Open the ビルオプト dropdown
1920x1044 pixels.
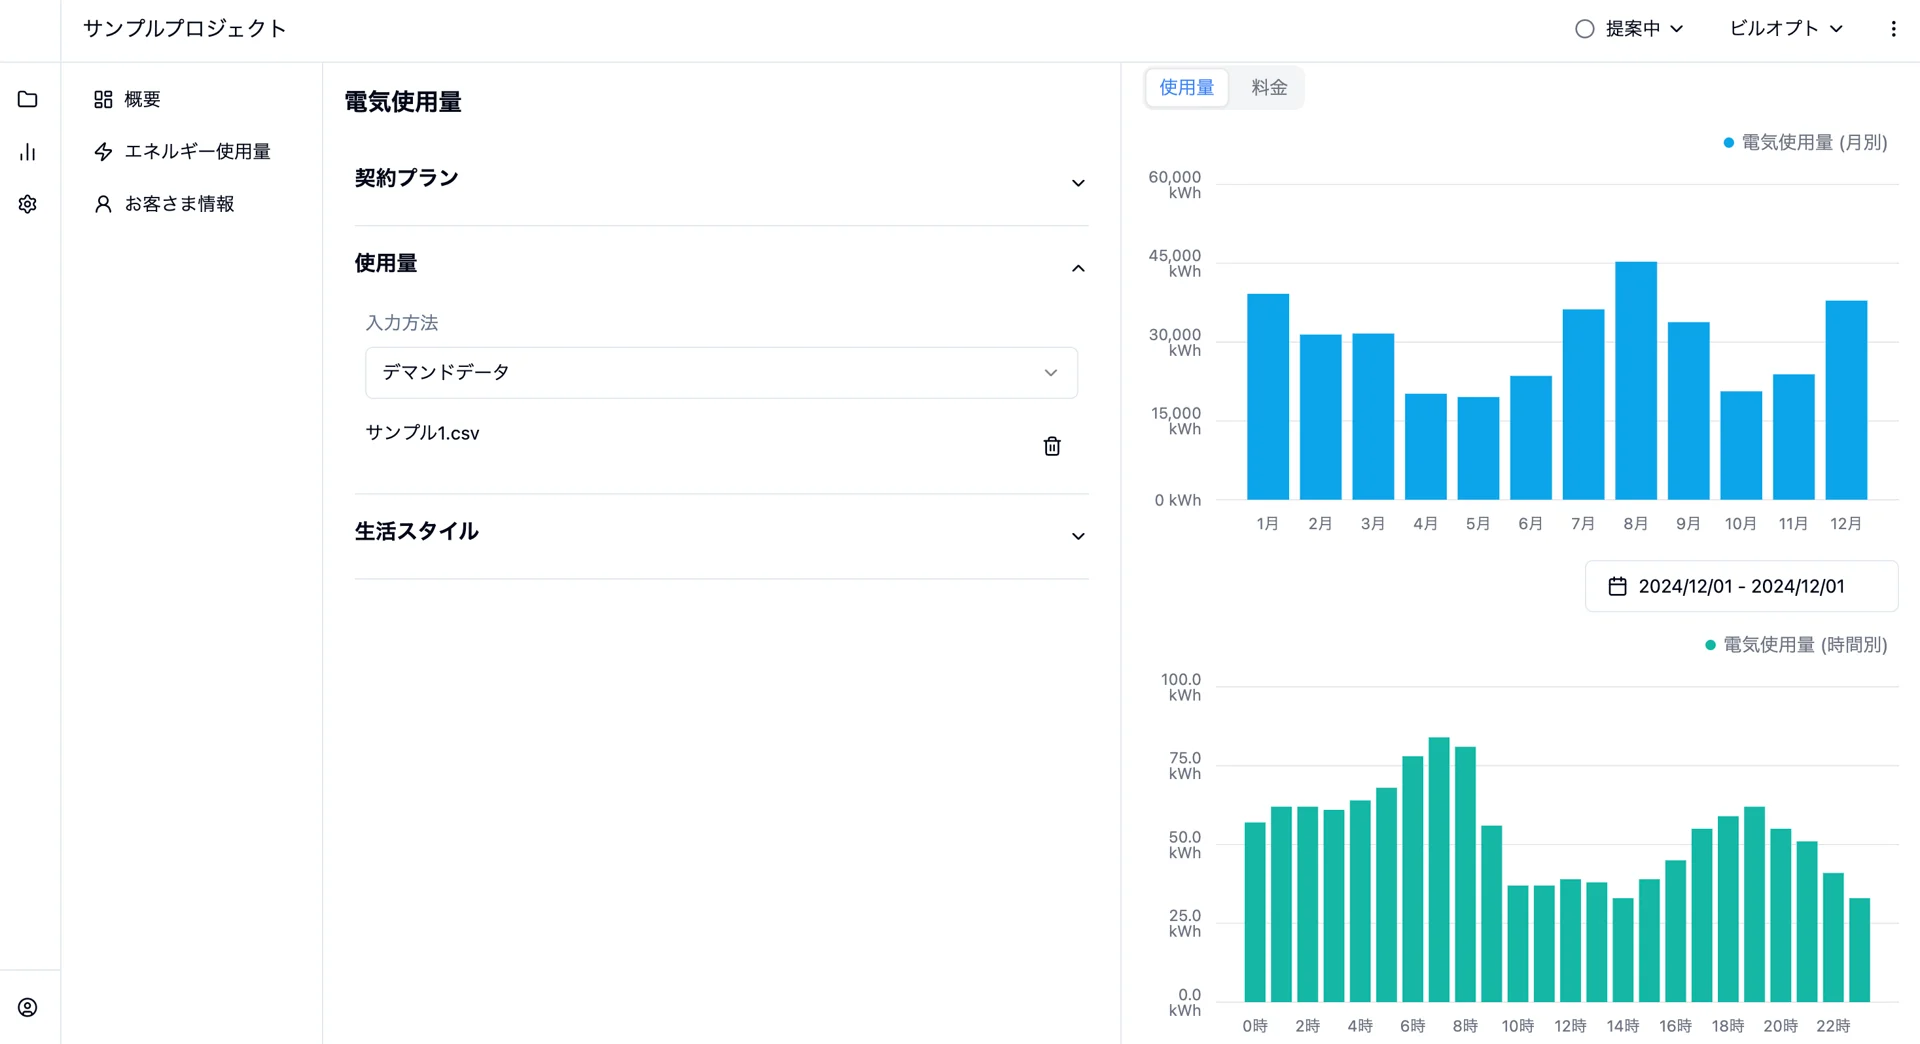tap(1786, 29)
